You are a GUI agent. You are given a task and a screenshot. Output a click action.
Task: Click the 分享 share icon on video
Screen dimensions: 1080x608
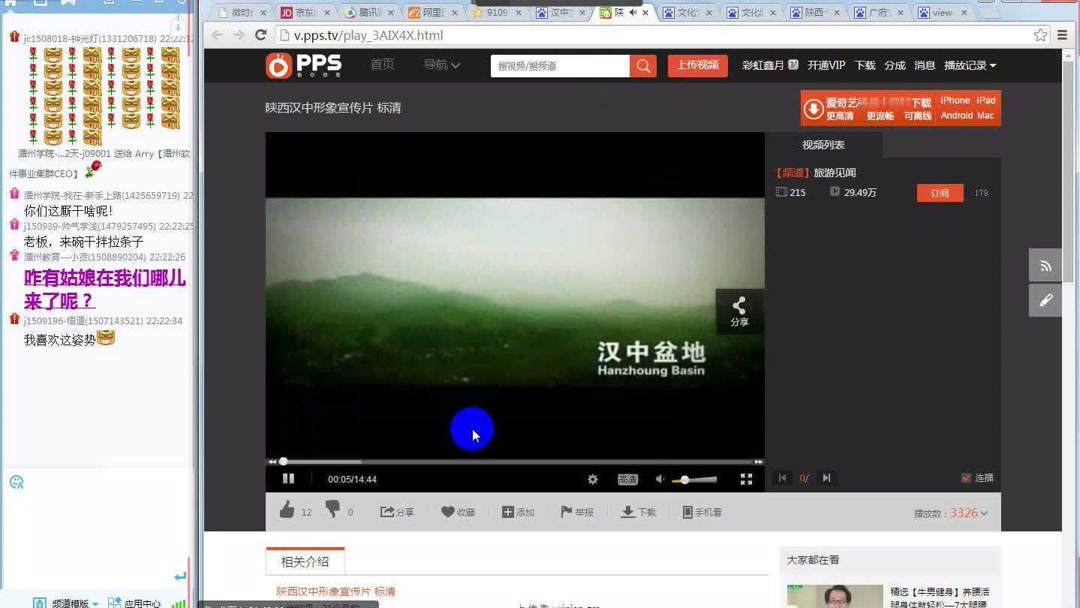[x=737, y=304]
